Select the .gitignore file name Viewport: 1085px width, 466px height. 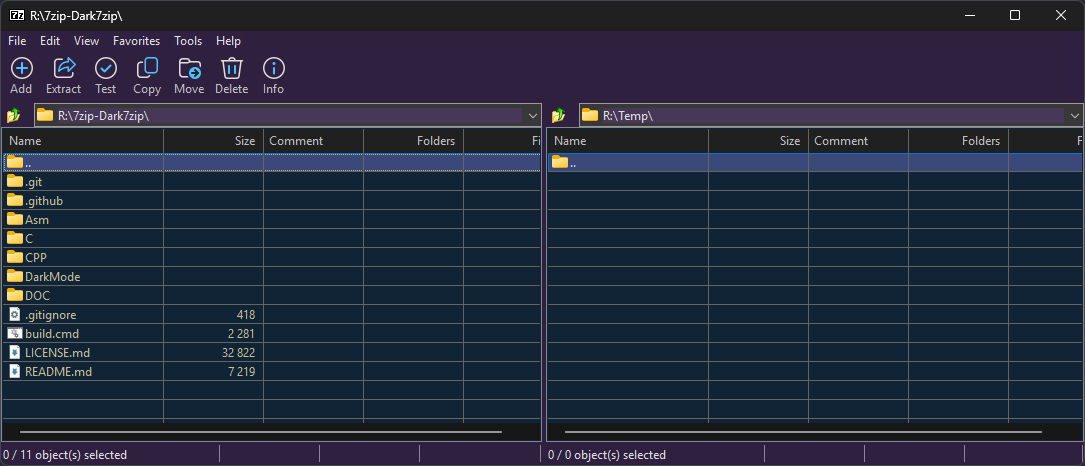click(x=51, y=314)
